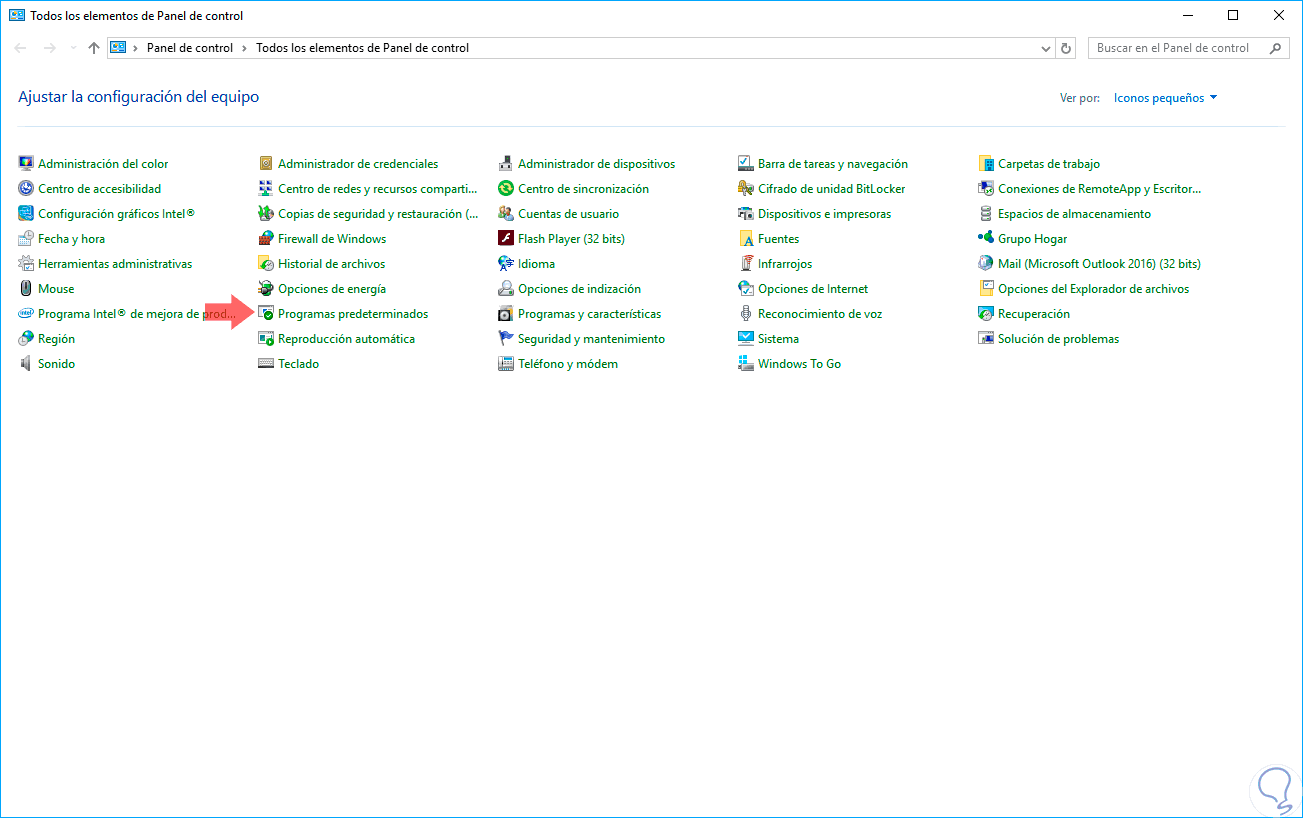
Task: Open the Carpetas de trabajo icon
Action: tap(986, 164)
